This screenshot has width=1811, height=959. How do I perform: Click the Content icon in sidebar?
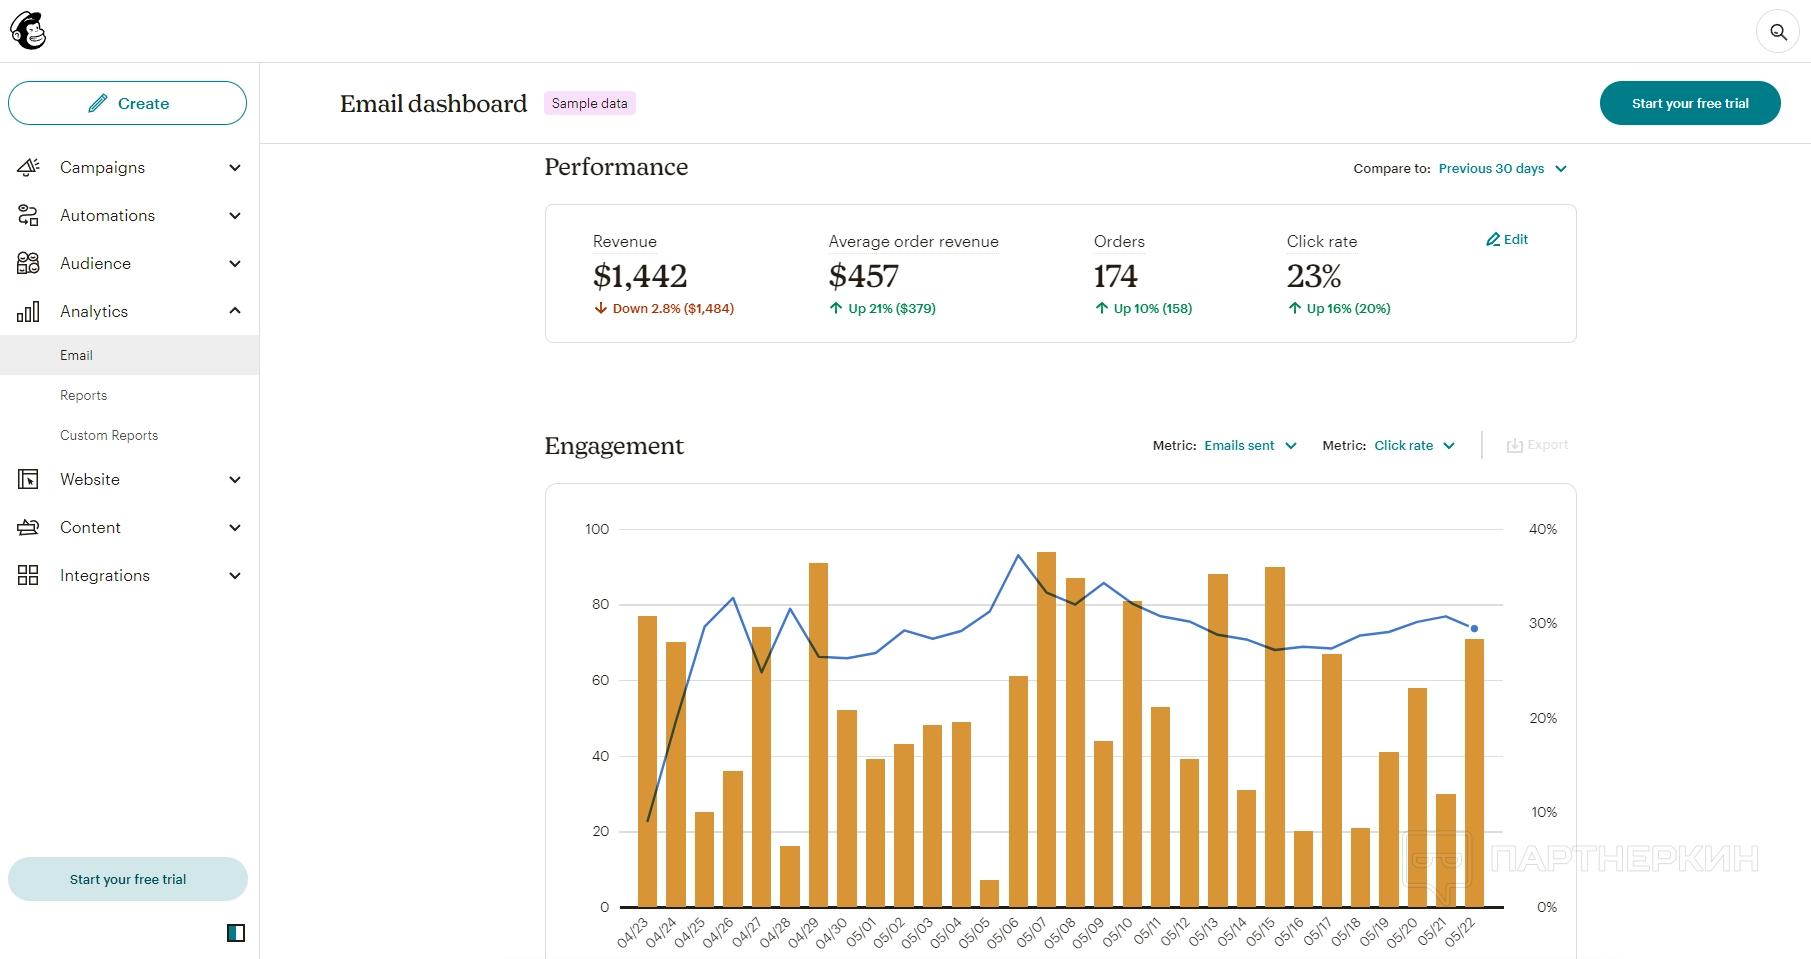click(x=28, y=527)
